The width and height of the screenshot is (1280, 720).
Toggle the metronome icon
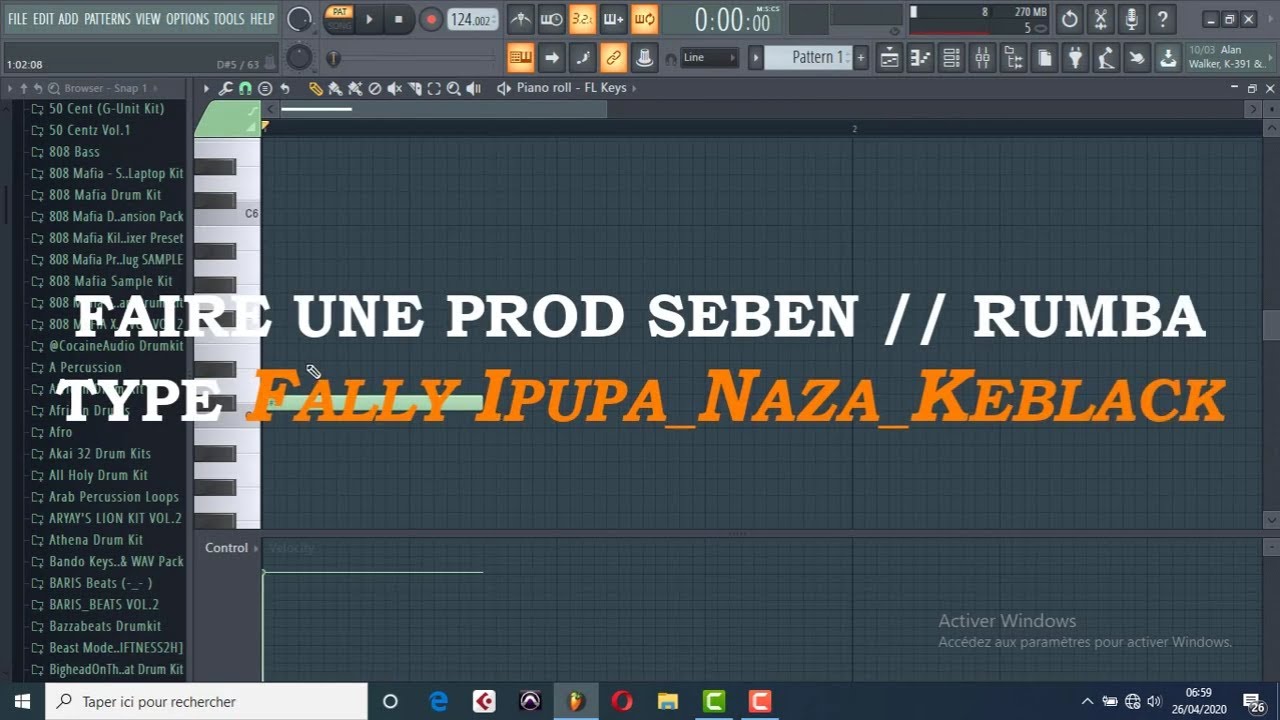[521, 19]
